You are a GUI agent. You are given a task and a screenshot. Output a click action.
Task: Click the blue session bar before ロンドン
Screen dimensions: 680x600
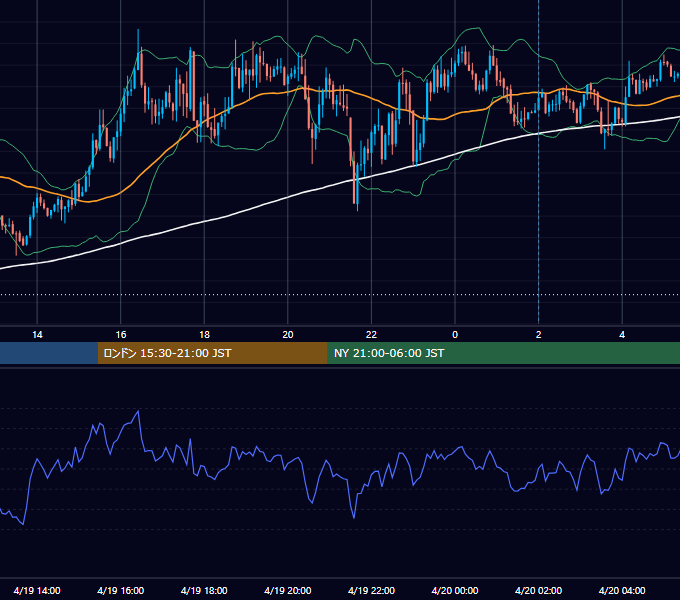49,353
